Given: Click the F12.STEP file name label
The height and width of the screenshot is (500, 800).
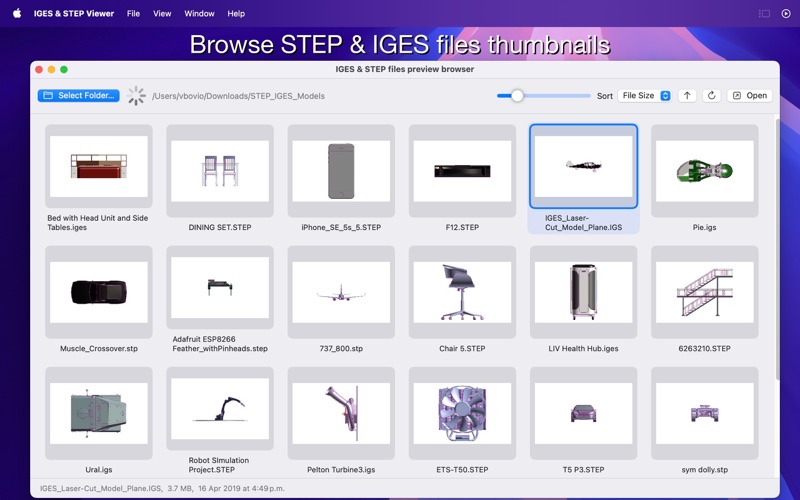Looking at the screenshot, I should [x=462, y=228].
